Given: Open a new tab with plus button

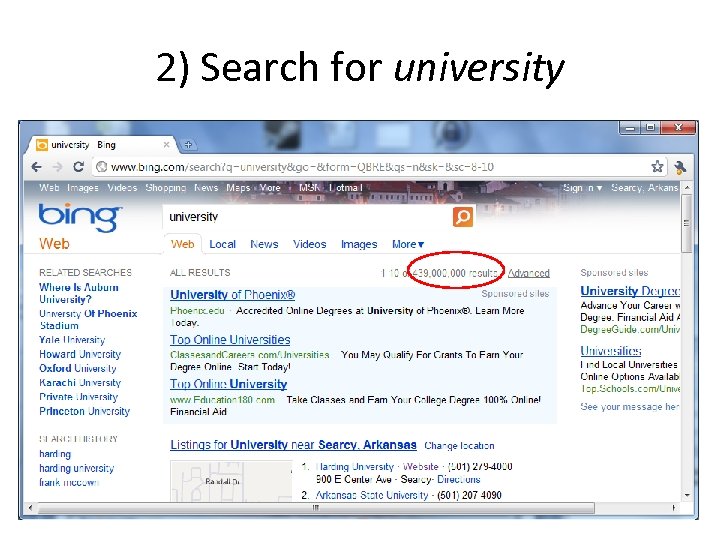Looking at the screenshot, I should pyautogui.click(x=188, y=145).
